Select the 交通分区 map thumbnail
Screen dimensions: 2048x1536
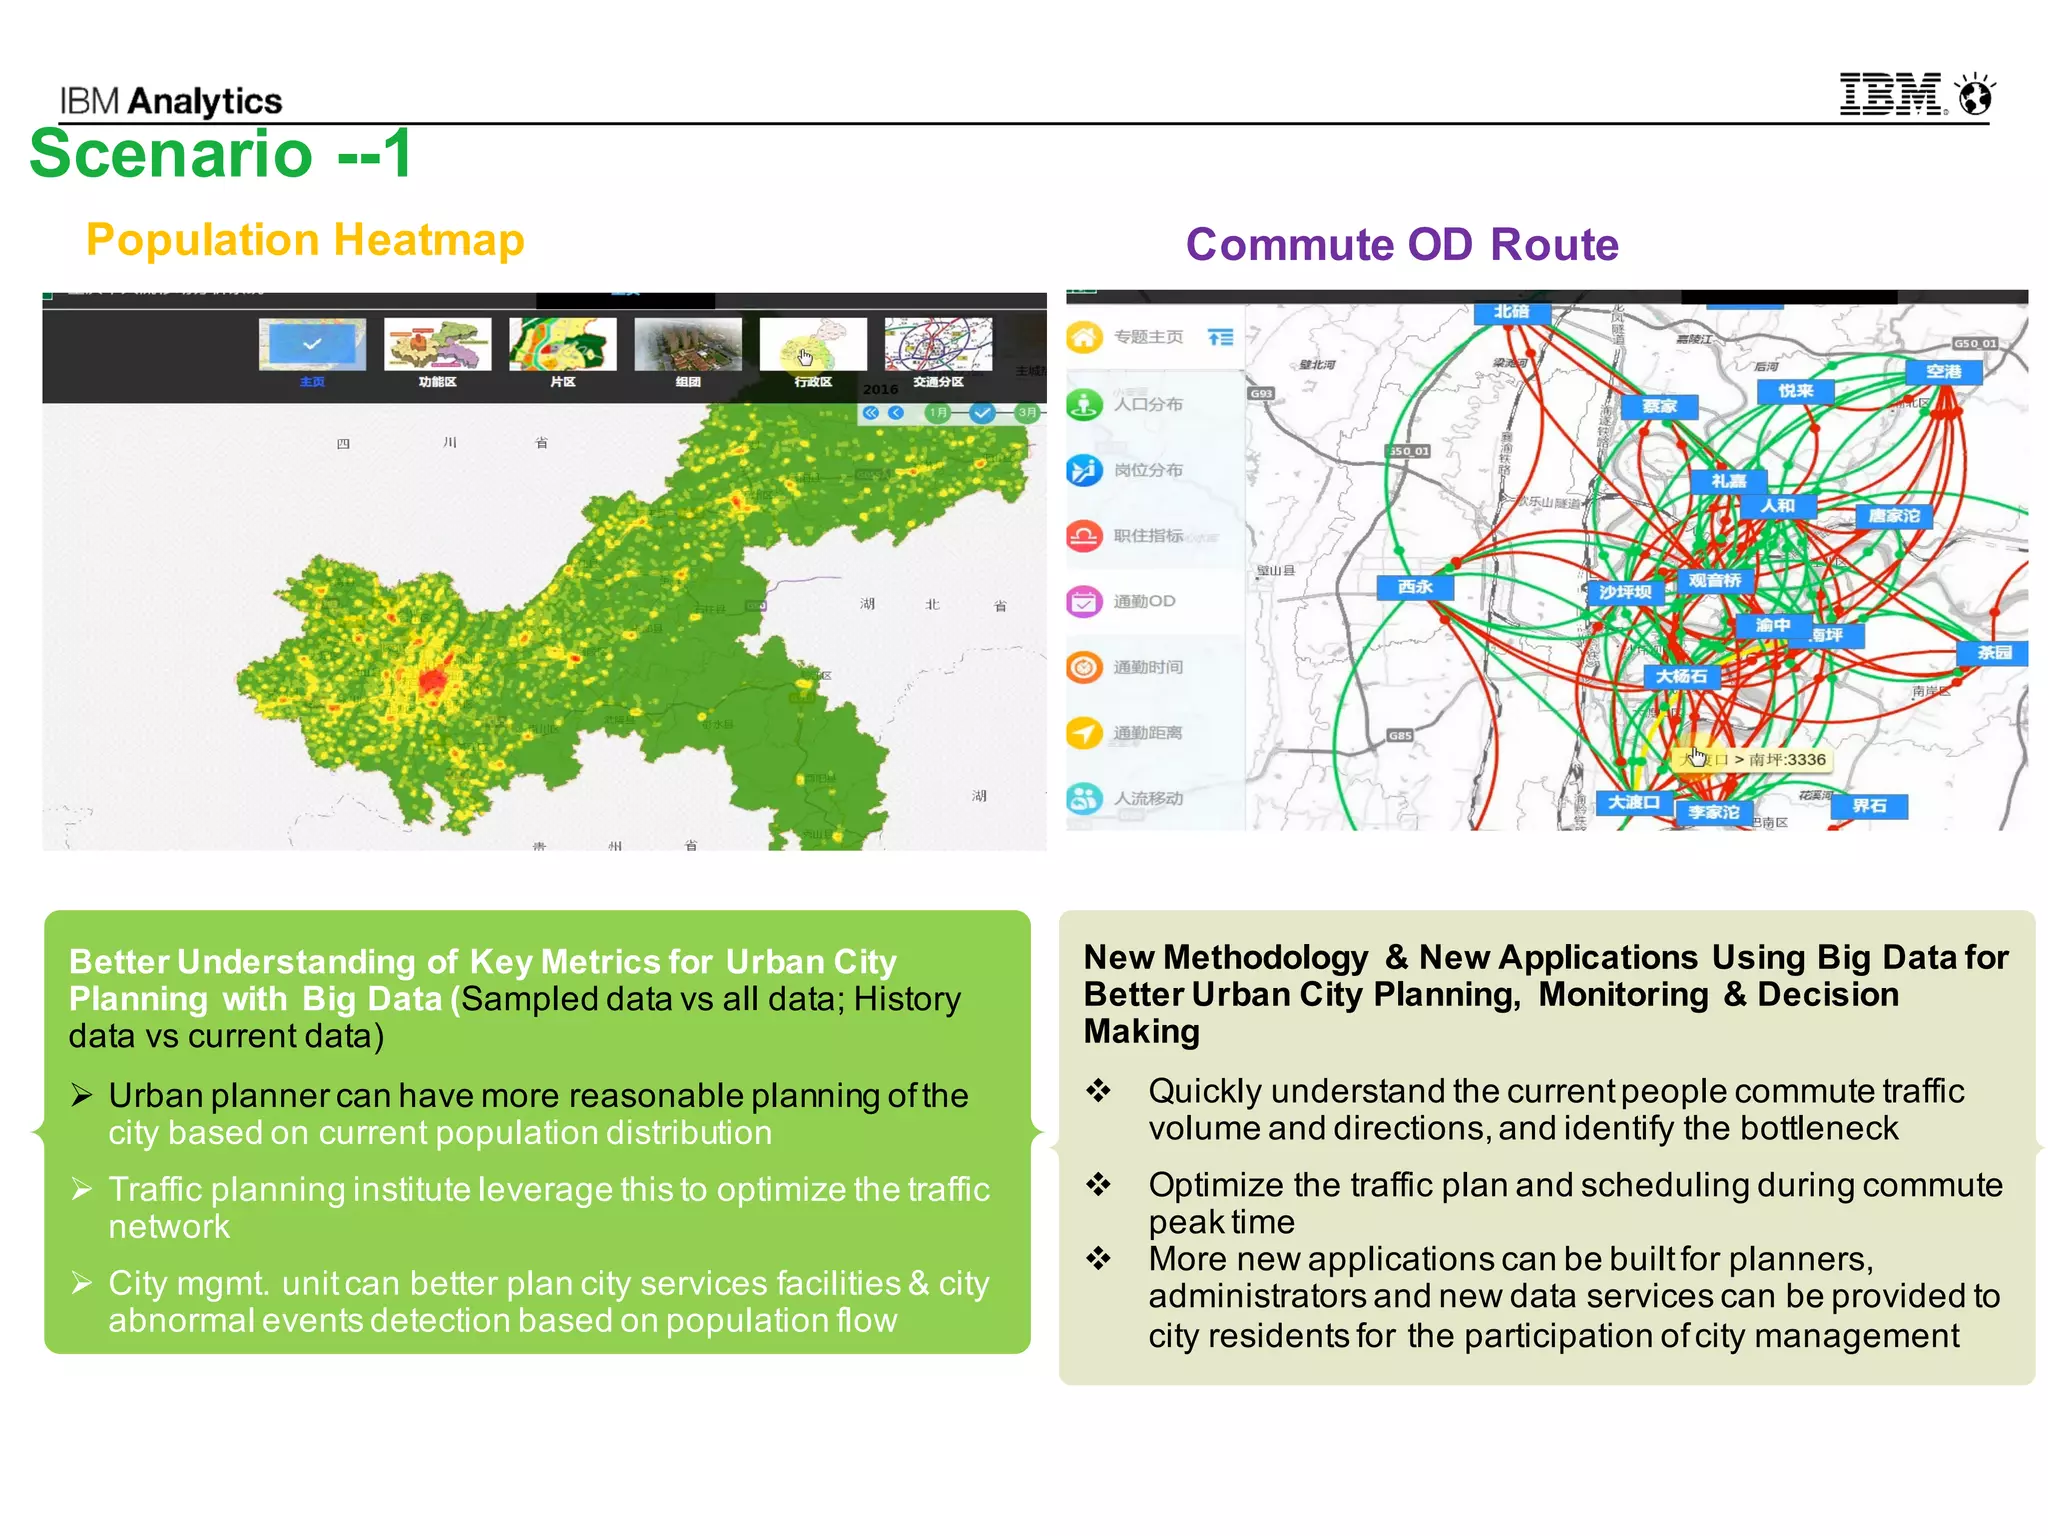[x=938, y=345]
